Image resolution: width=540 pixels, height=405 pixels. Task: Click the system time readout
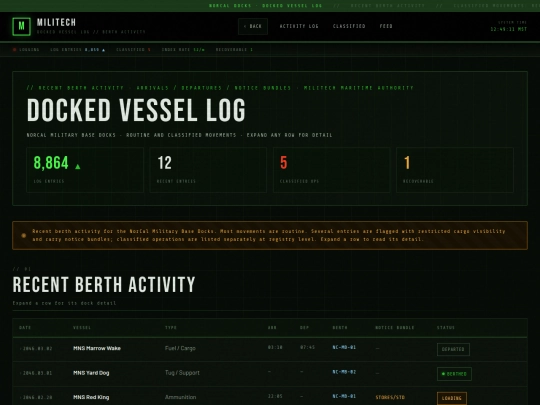(x=509, y=29)
